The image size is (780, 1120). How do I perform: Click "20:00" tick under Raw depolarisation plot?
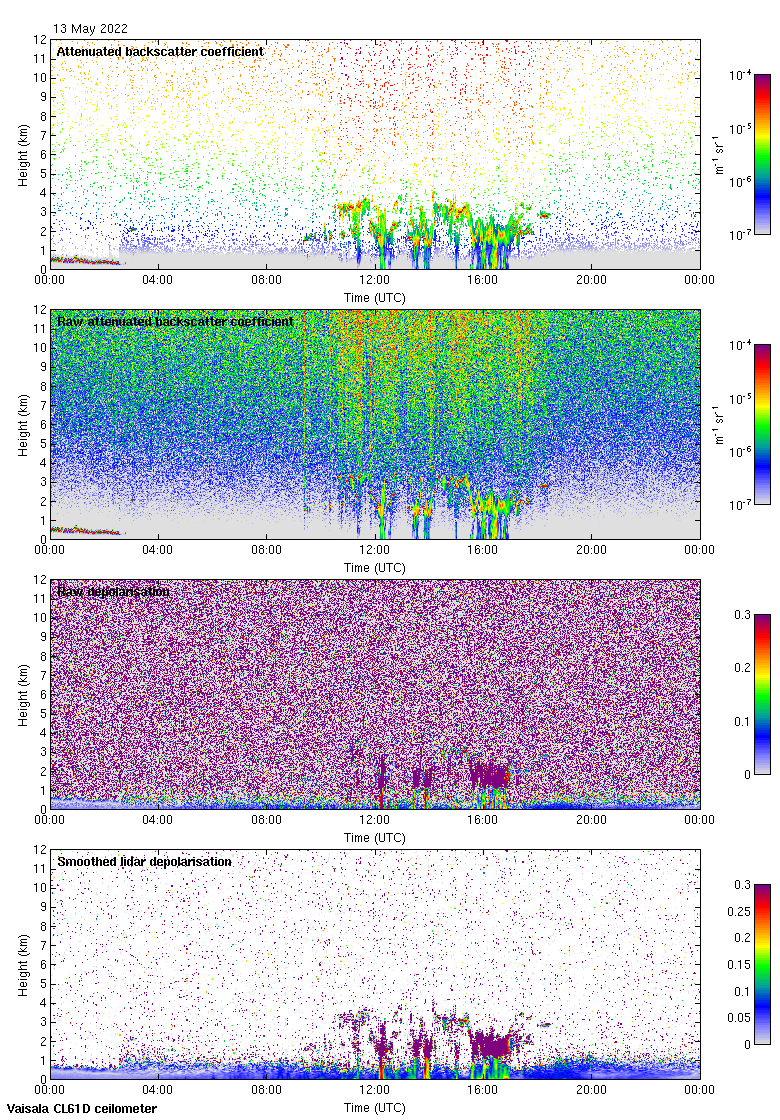click(591, 820)
